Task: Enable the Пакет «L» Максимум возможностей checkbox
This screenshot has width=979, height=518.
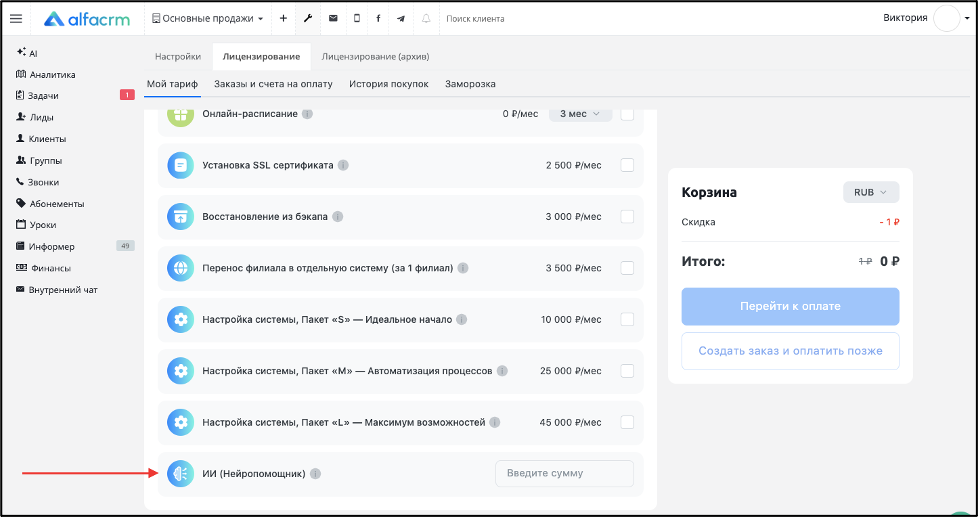Action: pyautogui.click(x=627, y=423)
